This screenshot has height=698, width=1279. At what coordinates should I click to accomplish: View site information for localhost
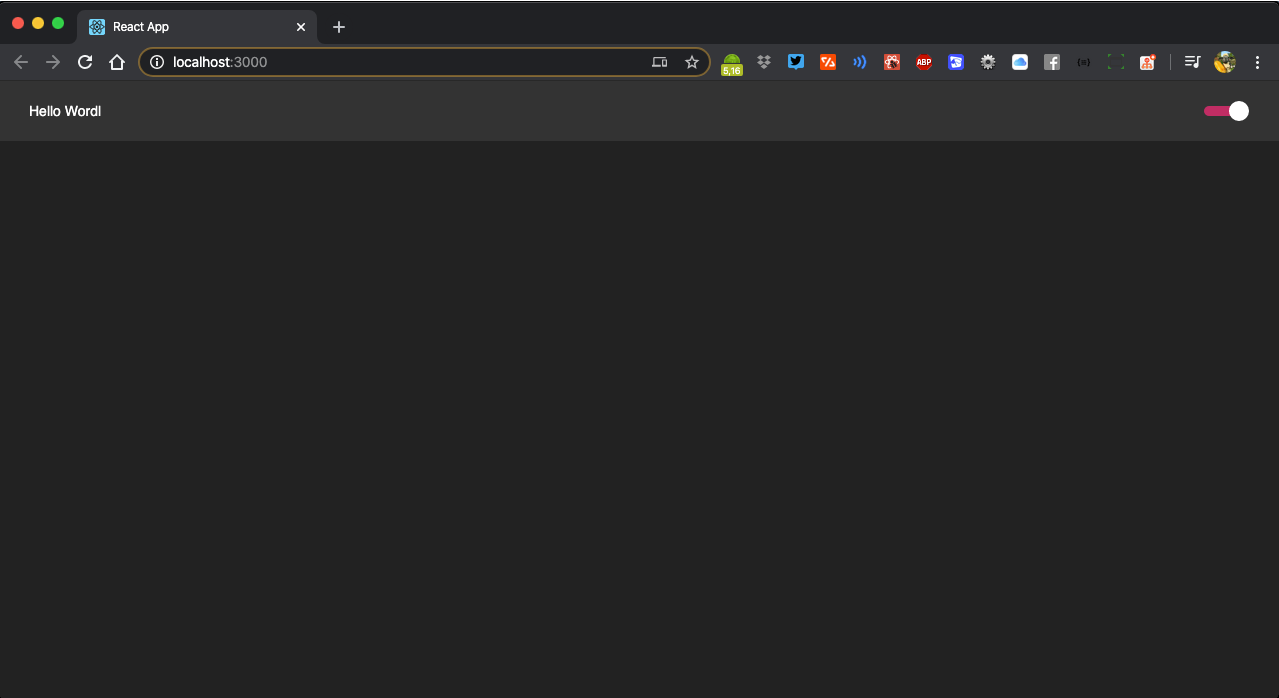click(x=156, y=62)
